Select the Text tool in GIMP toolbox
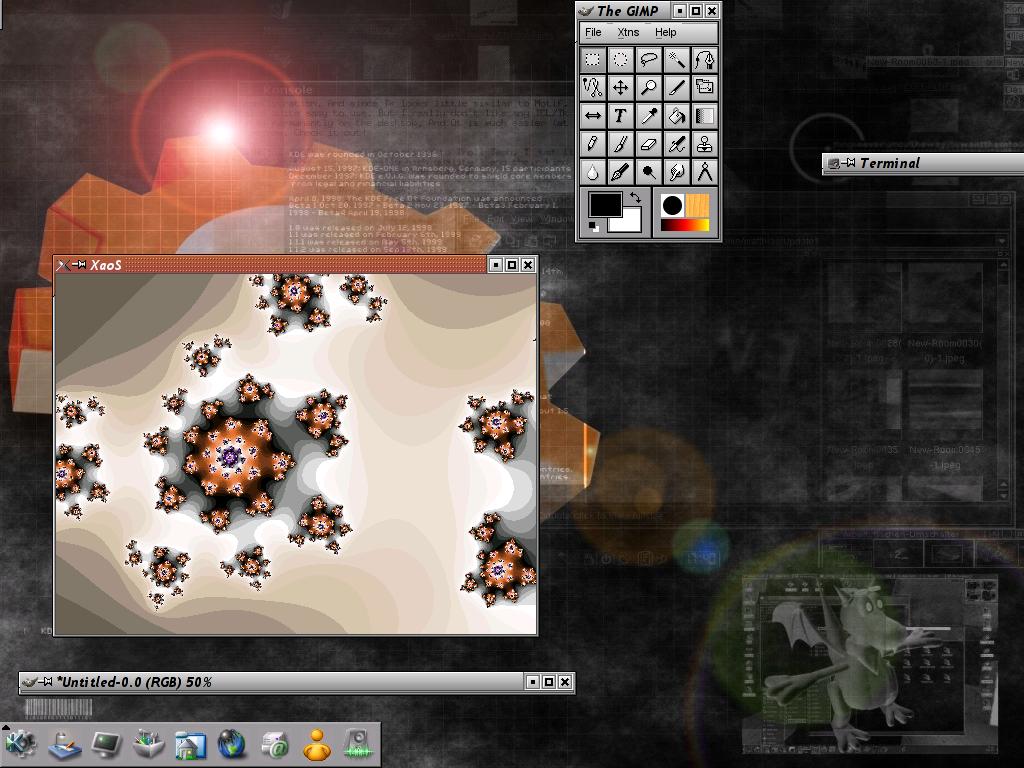The width and height of the screenshot is (1024, 768). [x=620, y=116]
